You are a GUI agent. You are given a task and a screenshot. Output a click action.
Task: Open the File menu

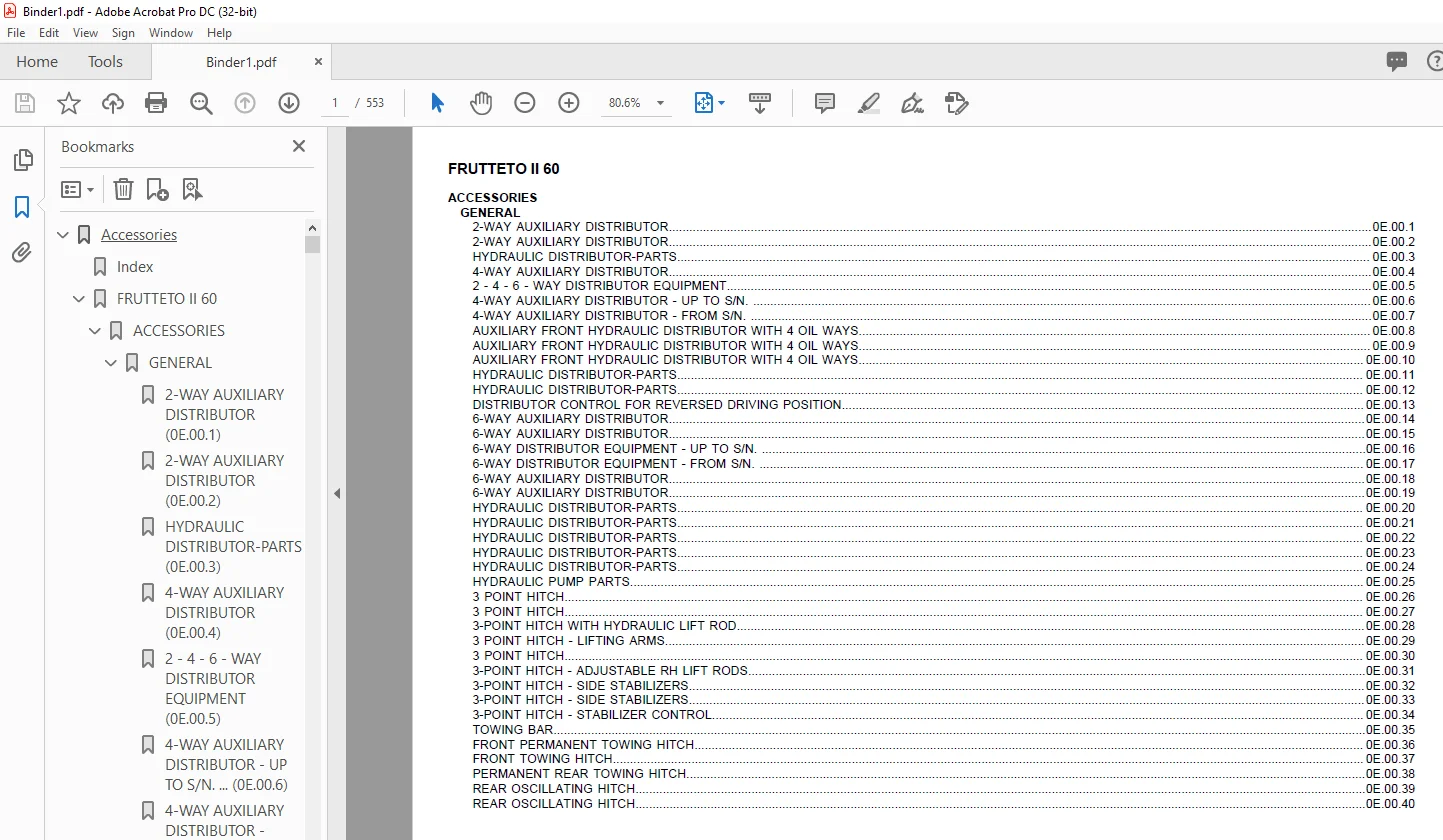(x=16, y=33)
